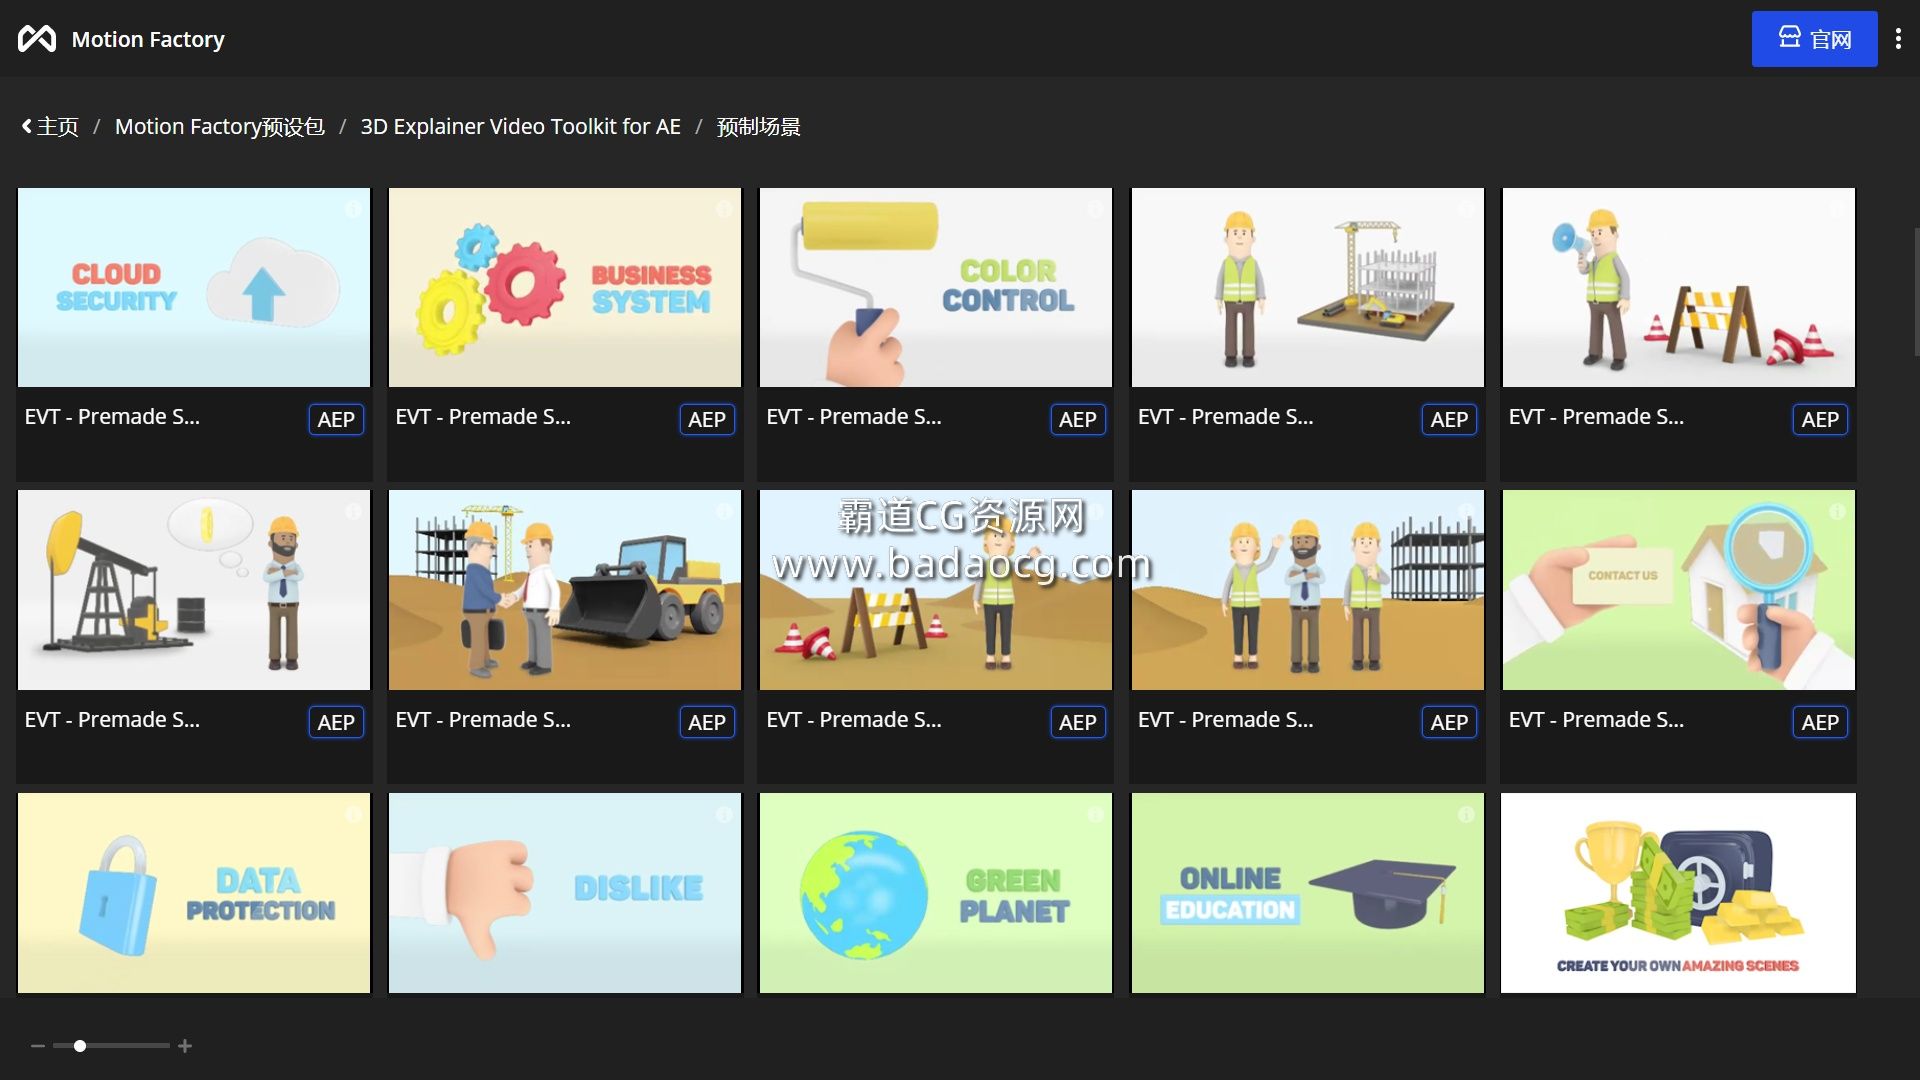1920x1080 pixels.
Task: Show info icon on bulldozer handshake thumbnail
Action: click(x=724, y=511)
